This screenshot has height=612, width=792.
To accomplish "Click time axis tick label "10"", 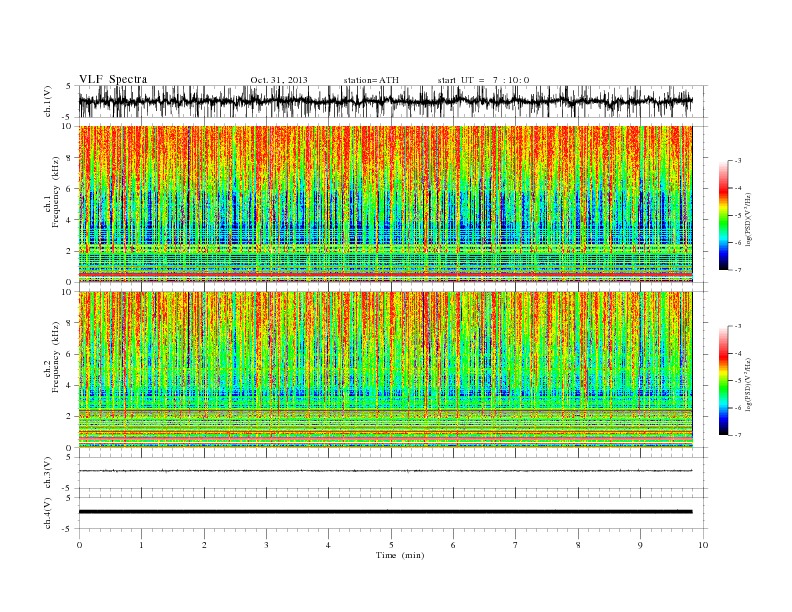I will [703, 545].
